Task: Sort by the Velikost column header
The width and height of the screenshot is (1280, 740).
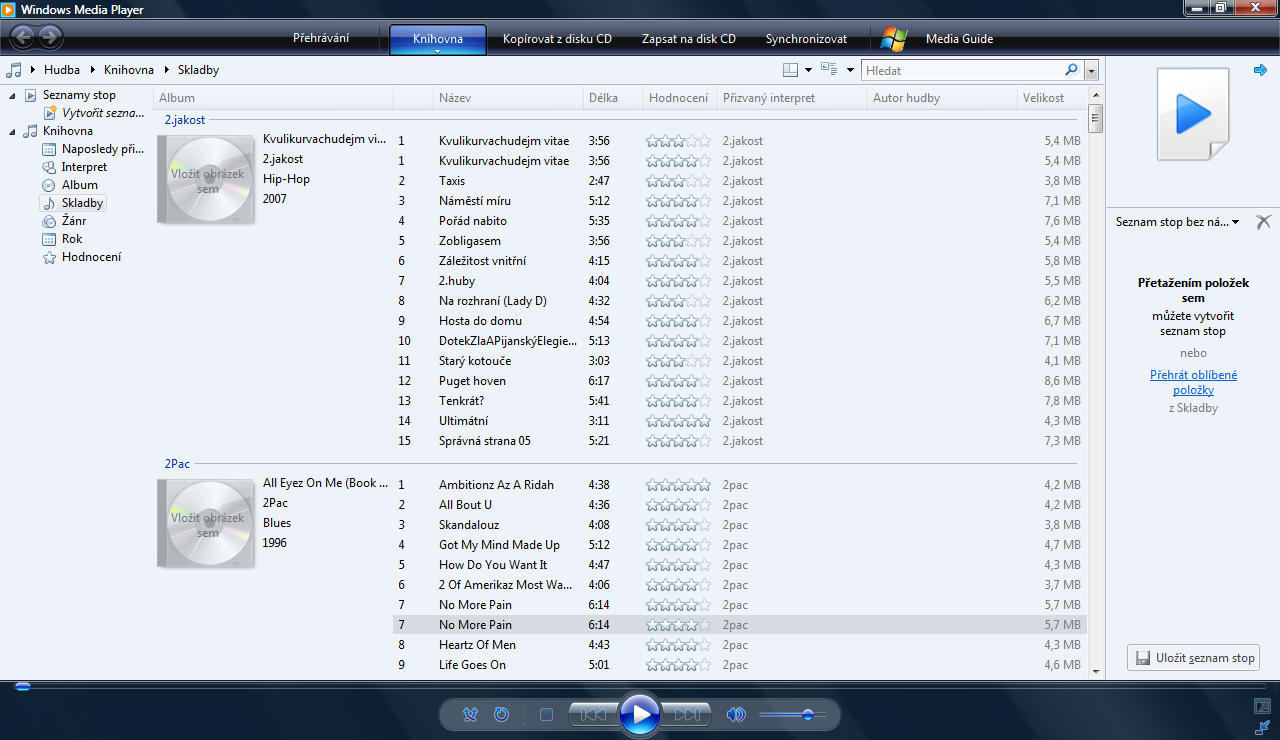Action: click(x=1050, y=98)
